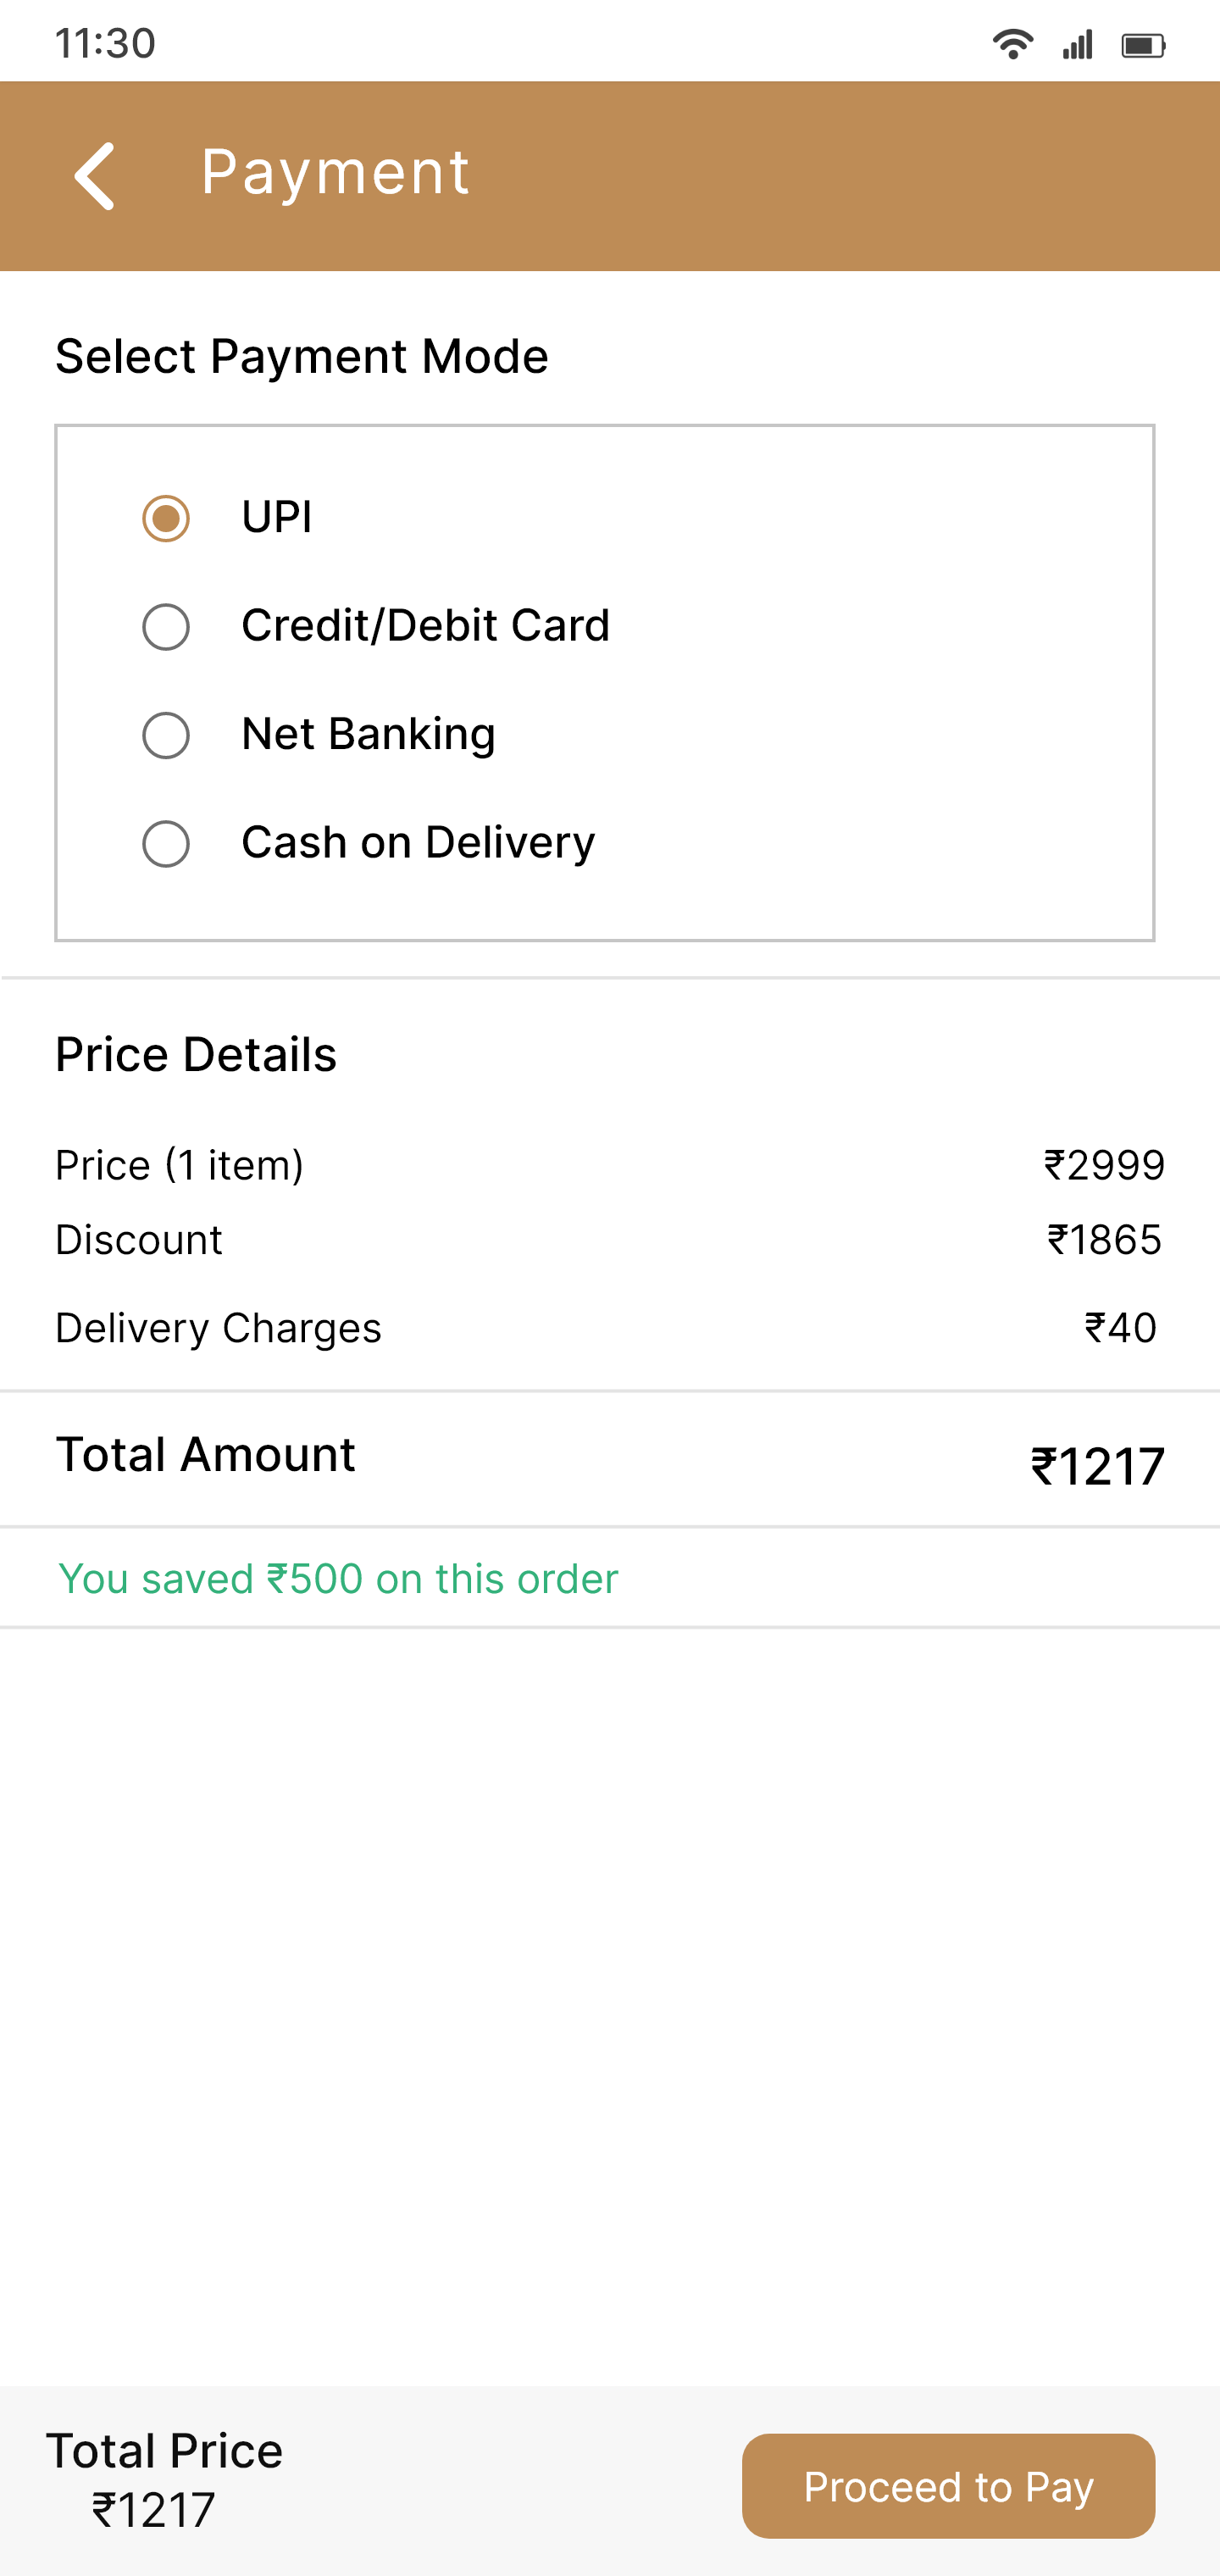The width and height of the screenshot is (1220, 2576).
Task: Tap the Net Banking label
Action: (368, 734)
